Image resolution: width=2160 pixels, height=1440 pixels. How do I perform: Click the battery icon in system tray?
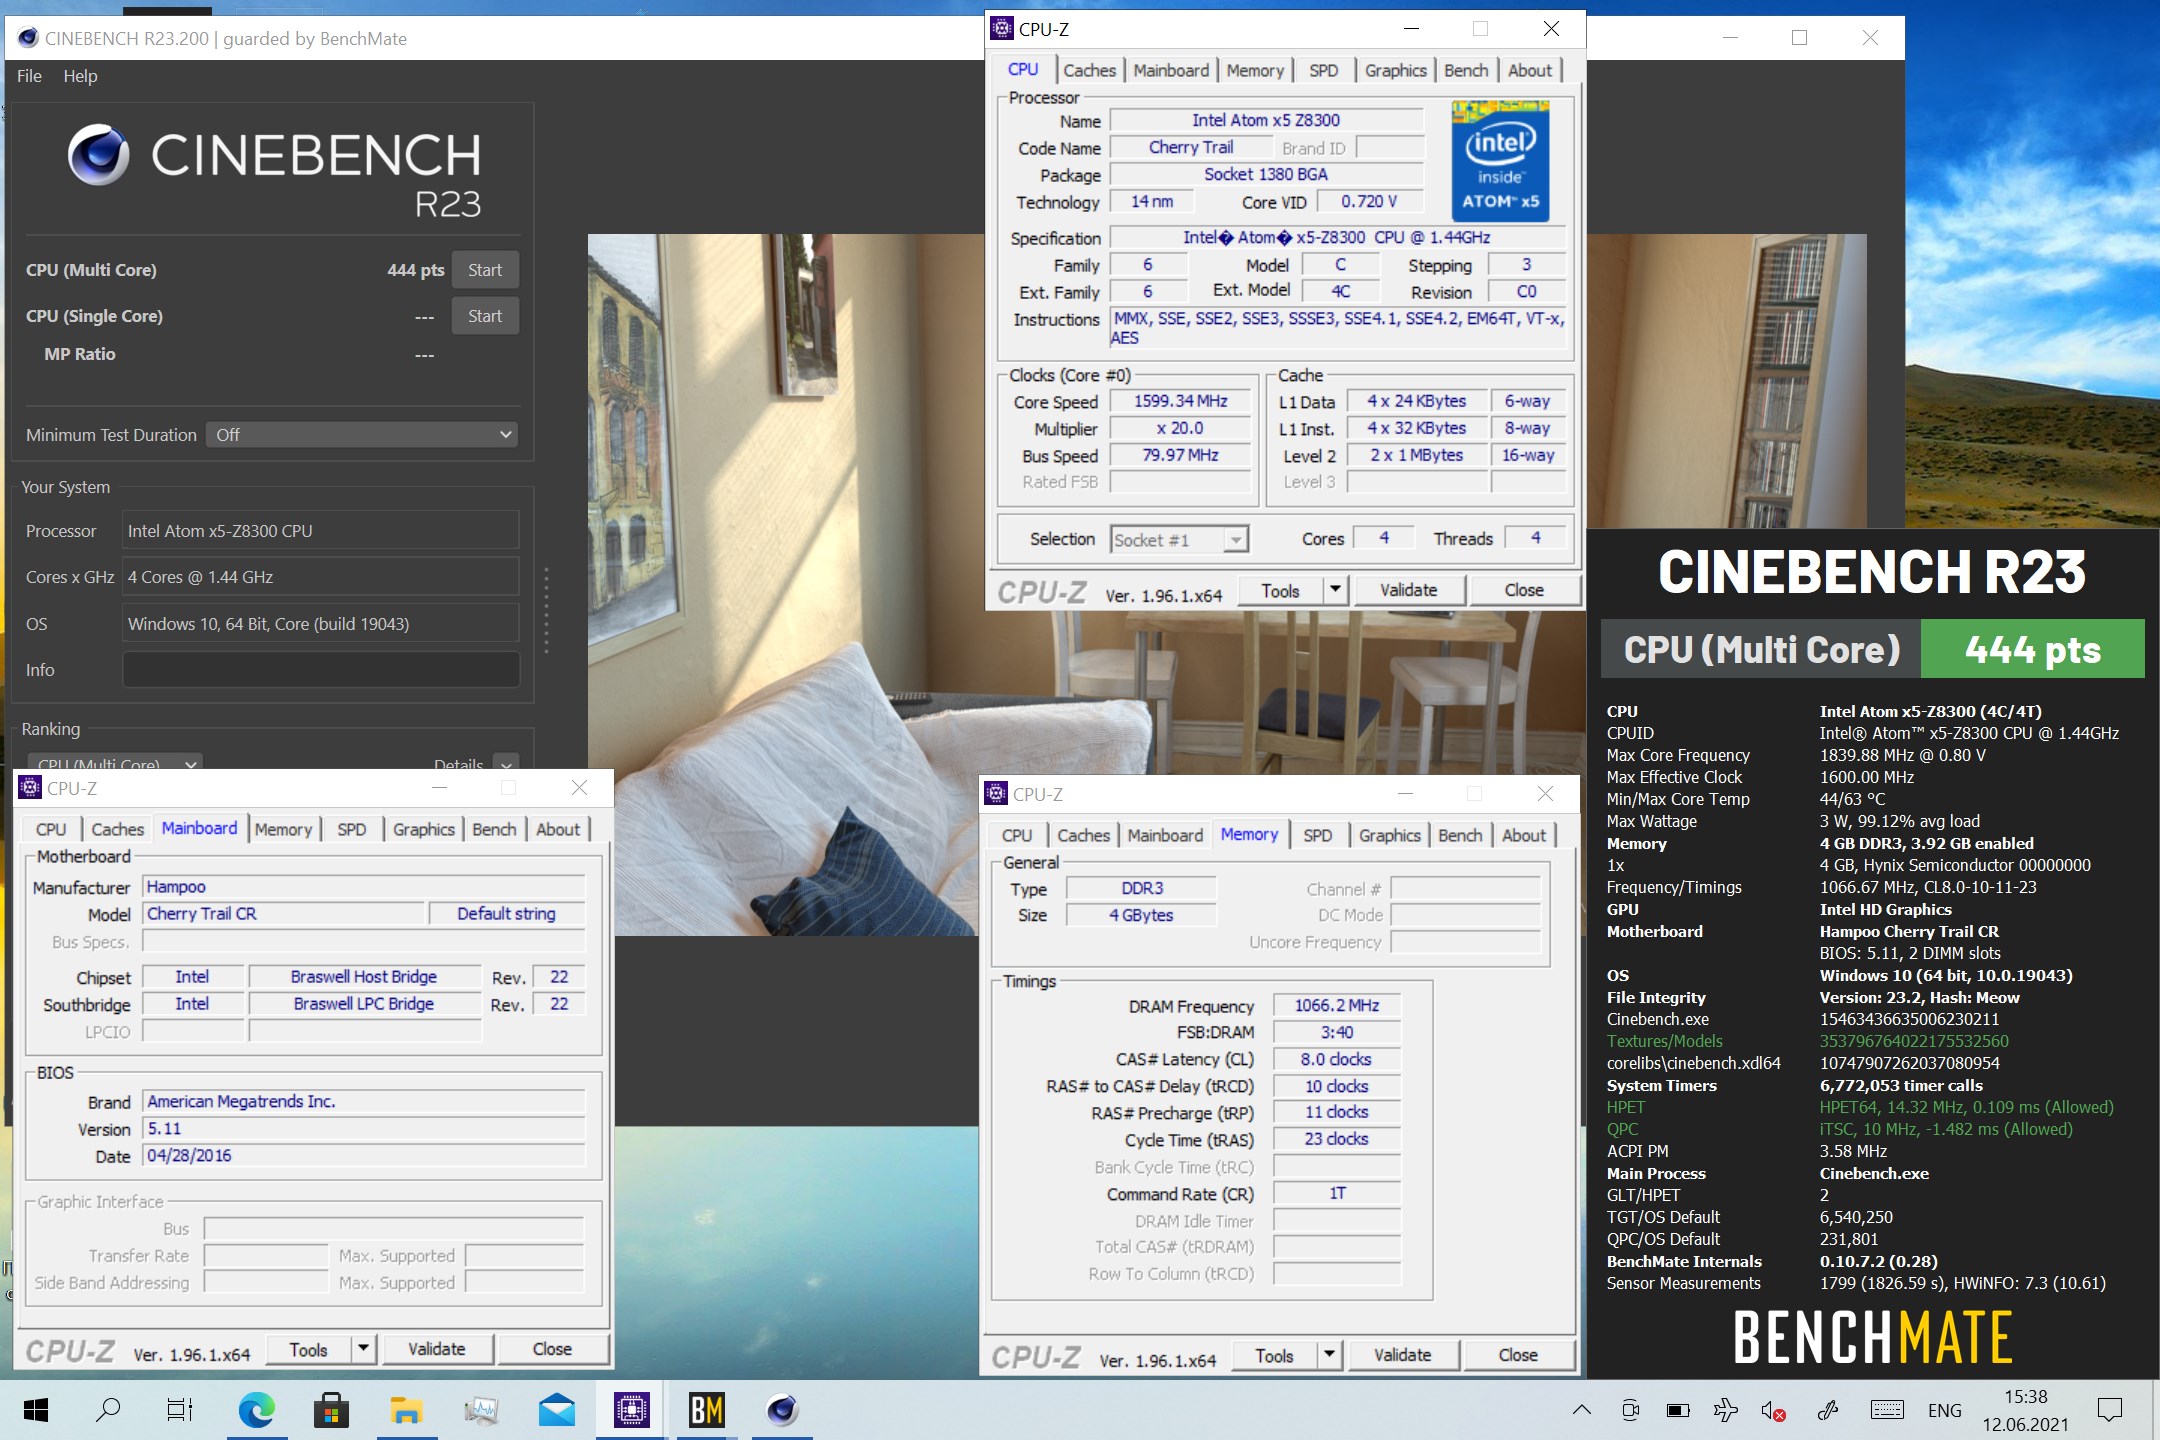coord(1677,1411)
